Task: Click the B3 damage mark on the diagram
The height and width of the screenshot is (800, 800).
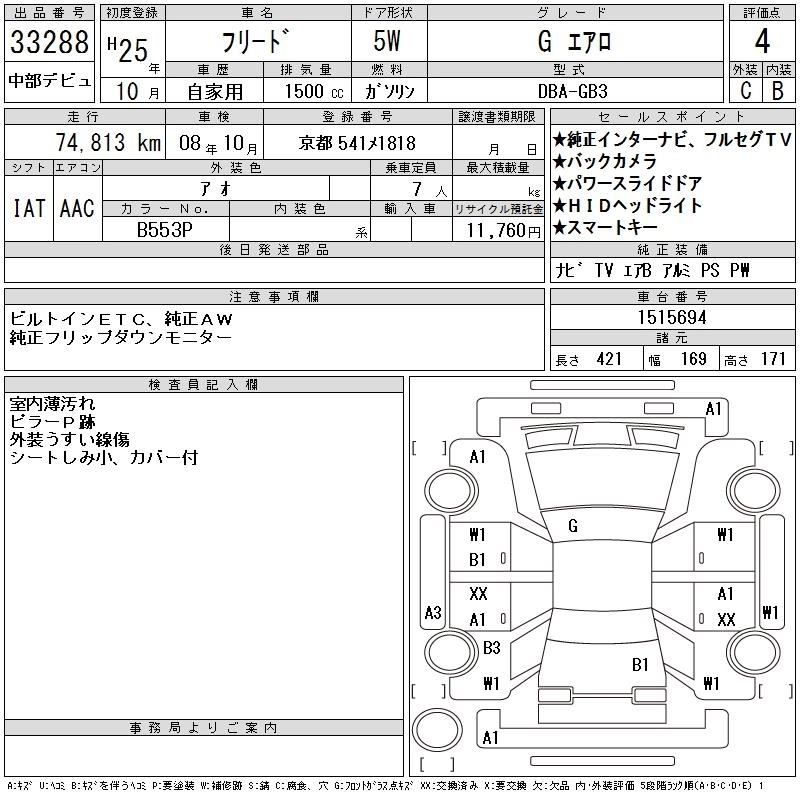Action: point(491,648)
